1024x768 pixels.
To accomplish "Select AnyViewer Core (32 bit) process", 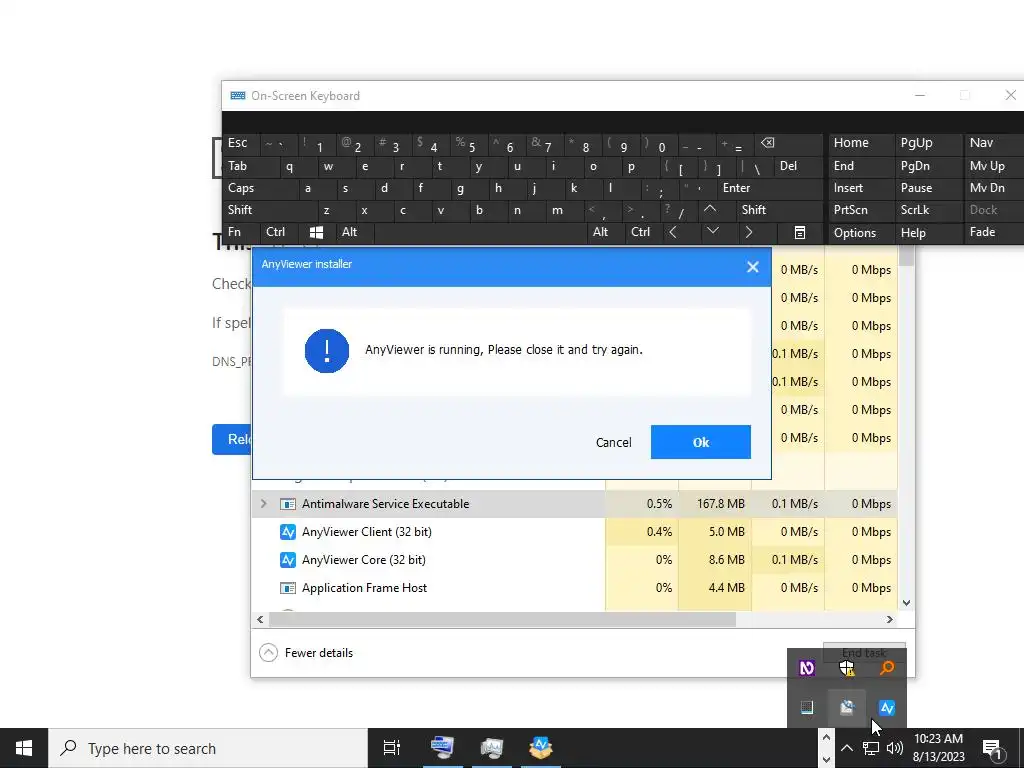I will pyautogui.click(x=428, y=560).
